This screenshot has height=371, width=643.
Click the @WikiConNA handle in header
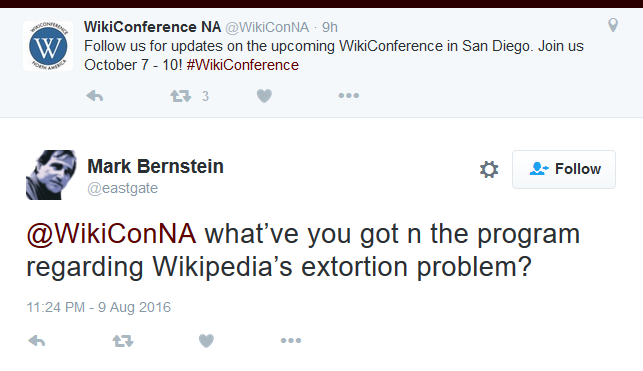coord(267,27)
